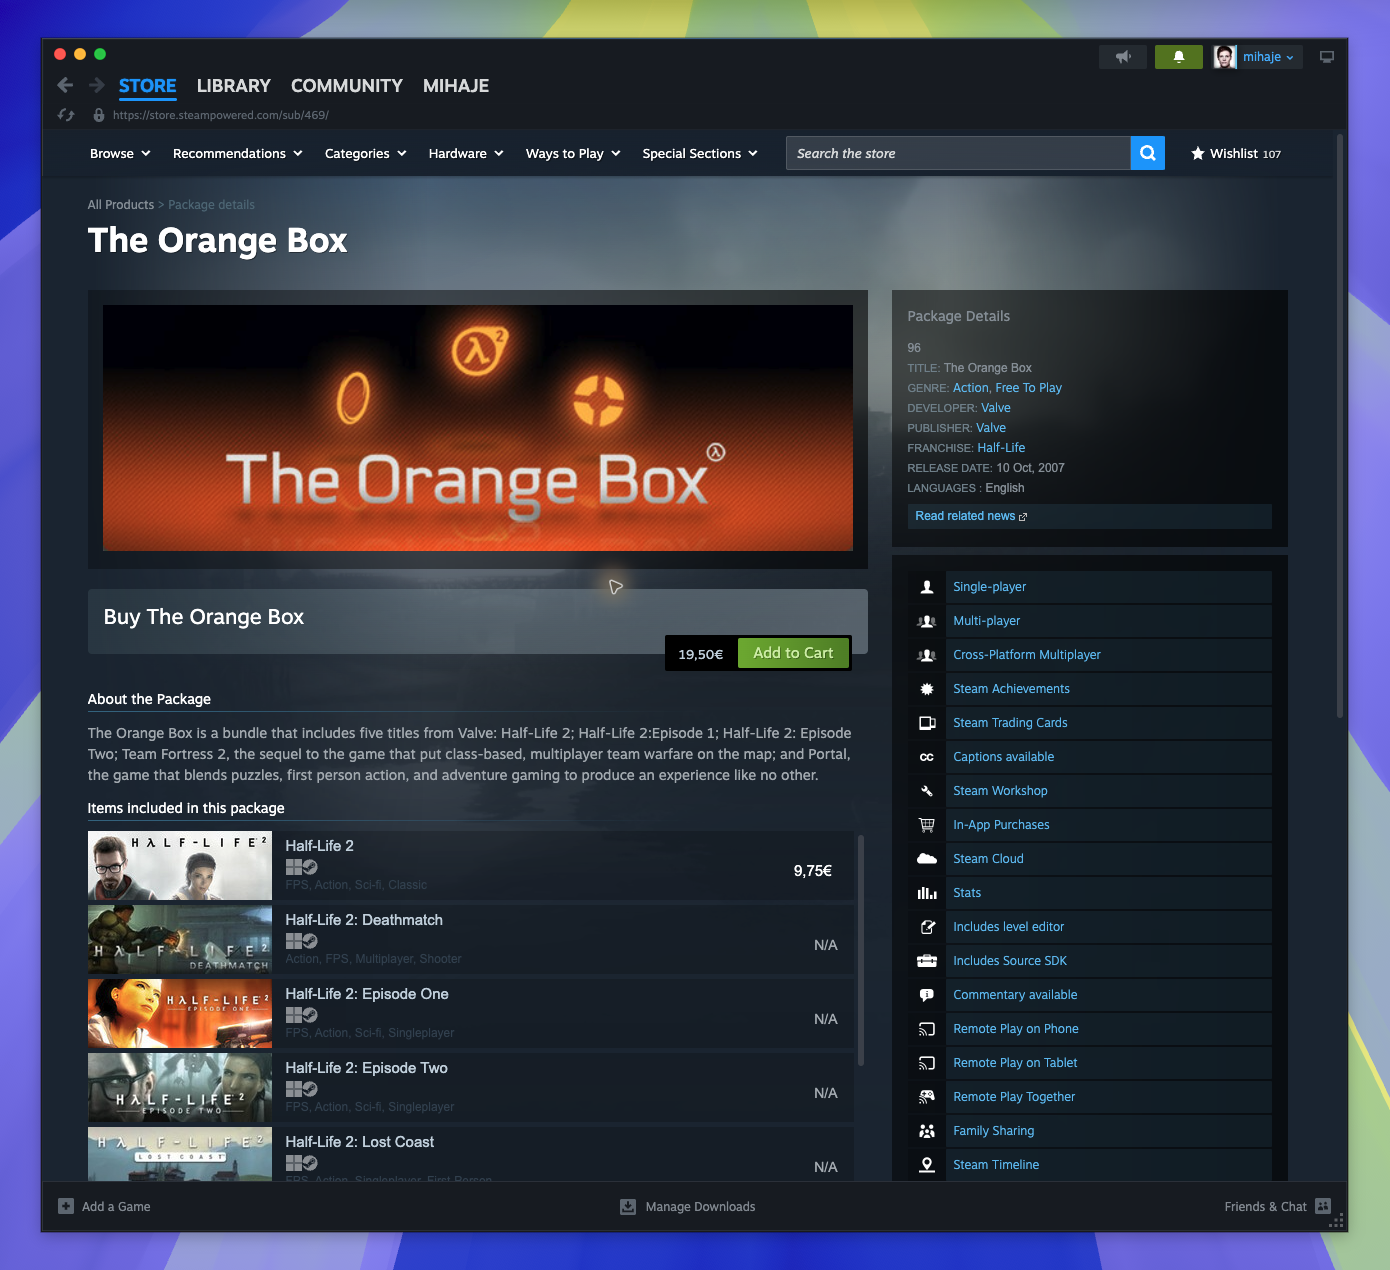Click the Half-Life franchise link
The width and height of the screenshot is (1390, 1270).
(1001, 448)
